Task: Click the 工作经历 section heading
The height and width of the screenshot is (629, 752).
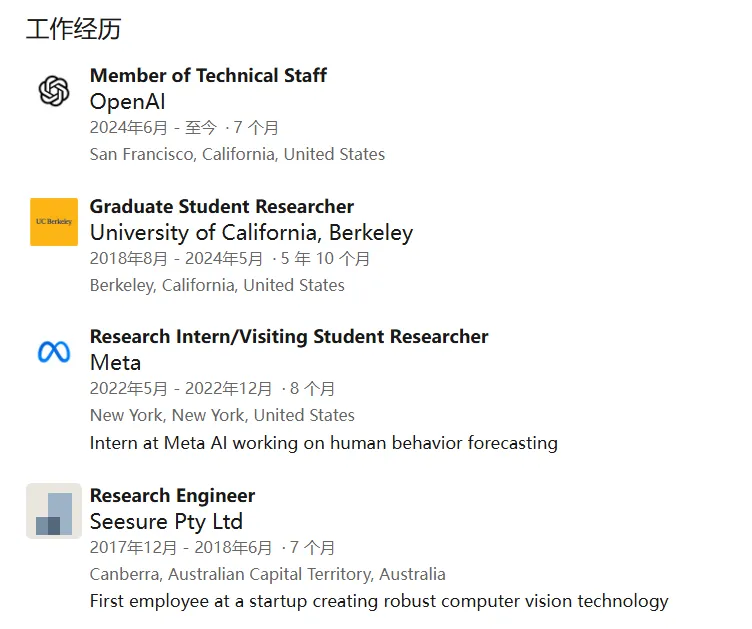Action: [x=73, y=29]
